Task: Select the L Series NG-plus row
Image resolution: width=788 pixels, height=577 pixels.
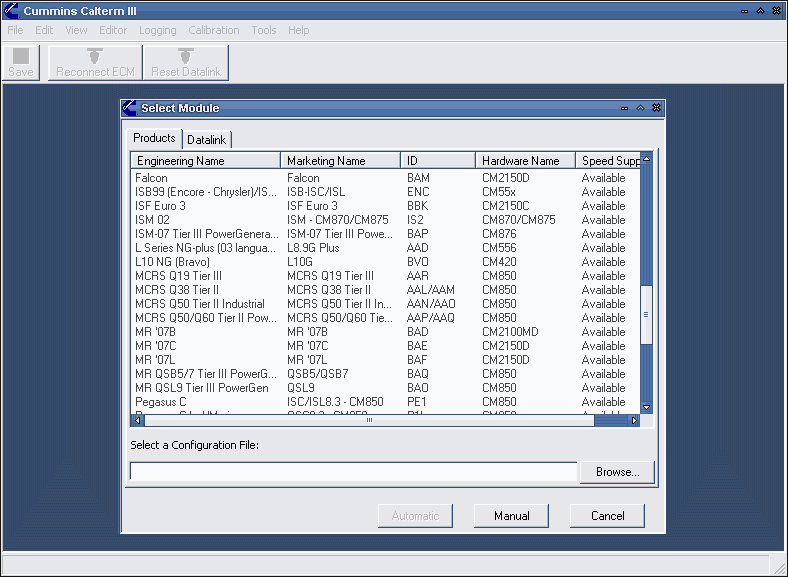Action: (385, 248)
